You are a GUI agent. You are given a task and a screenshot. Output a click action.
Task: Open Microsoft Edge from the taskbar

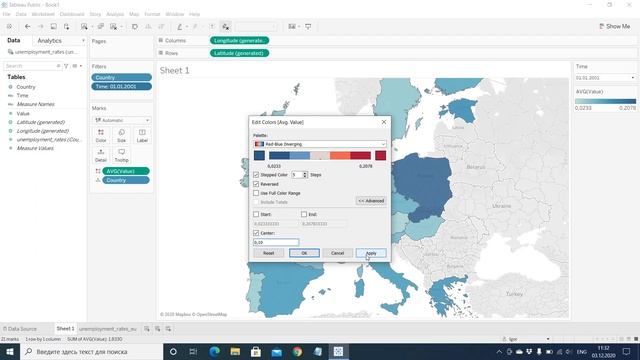214,351
